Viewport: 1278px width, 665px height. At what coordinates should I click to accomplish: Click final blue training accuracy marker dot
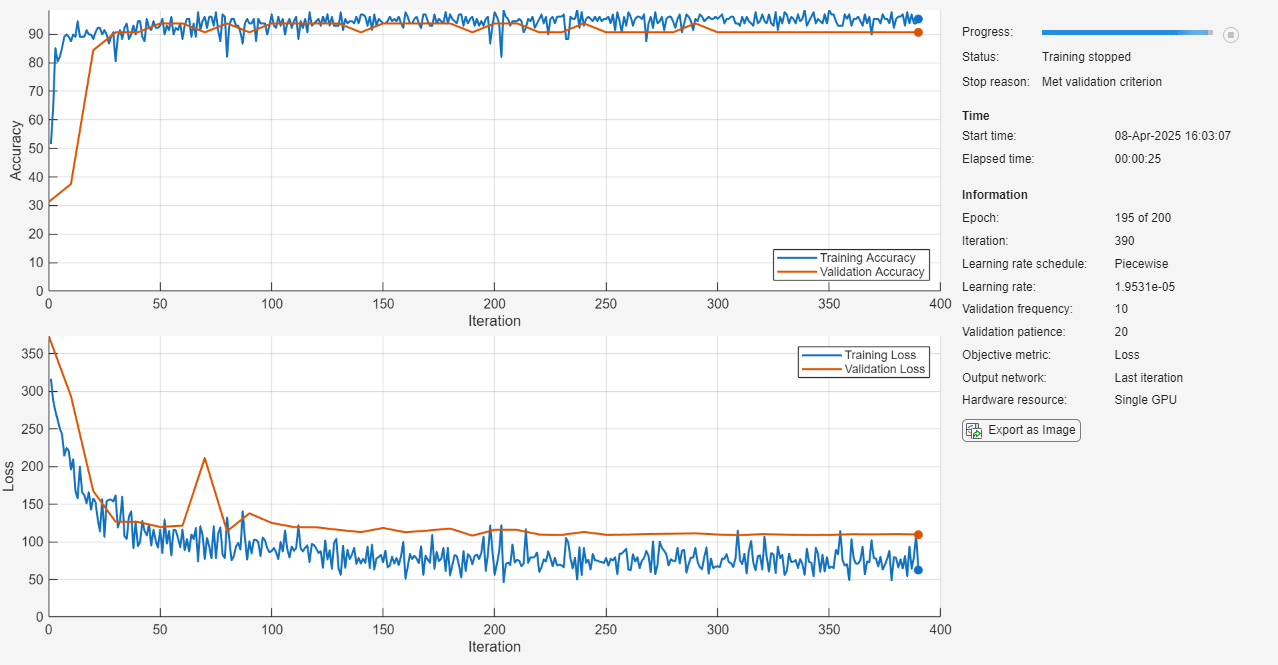(918, 19)
